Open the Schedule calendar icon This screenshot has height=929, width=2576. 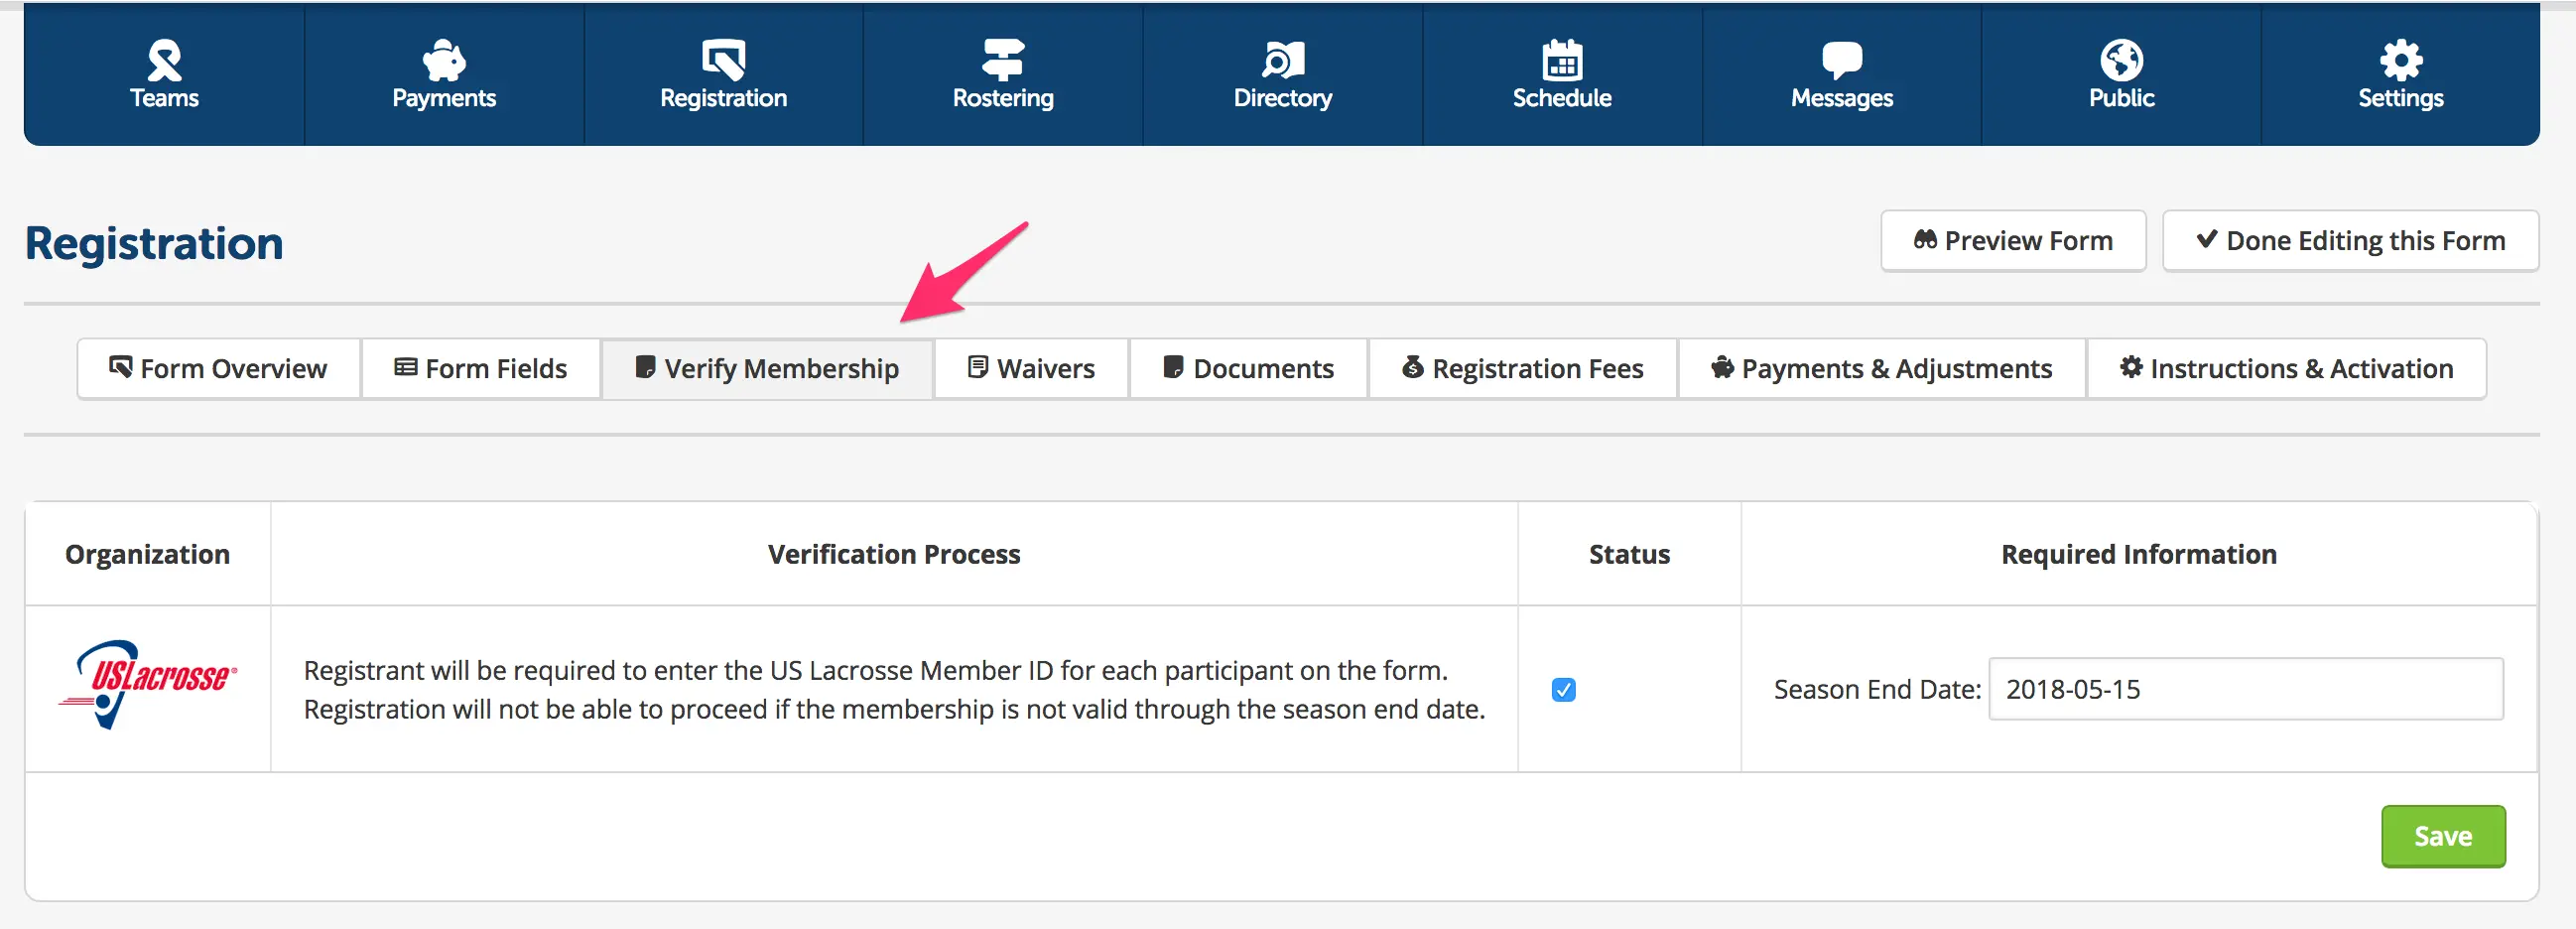click(1562, 60)
